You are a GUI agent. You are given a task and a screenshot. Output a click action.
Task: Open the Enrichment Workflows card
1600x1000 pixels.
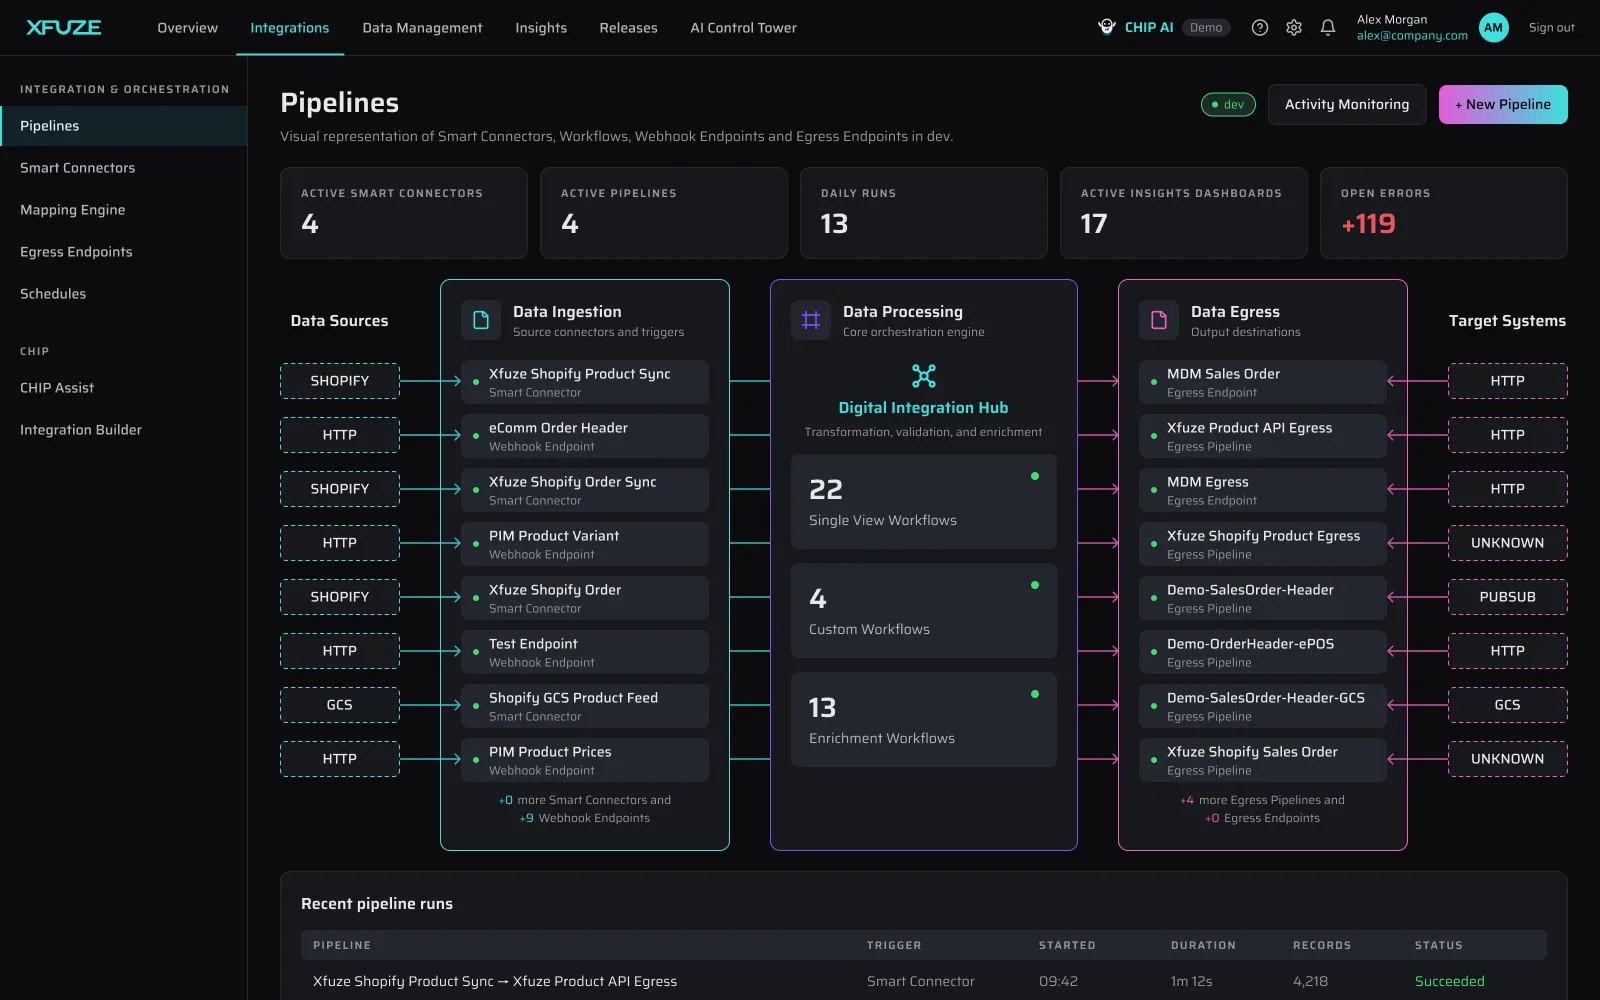[x=924, y=720]
